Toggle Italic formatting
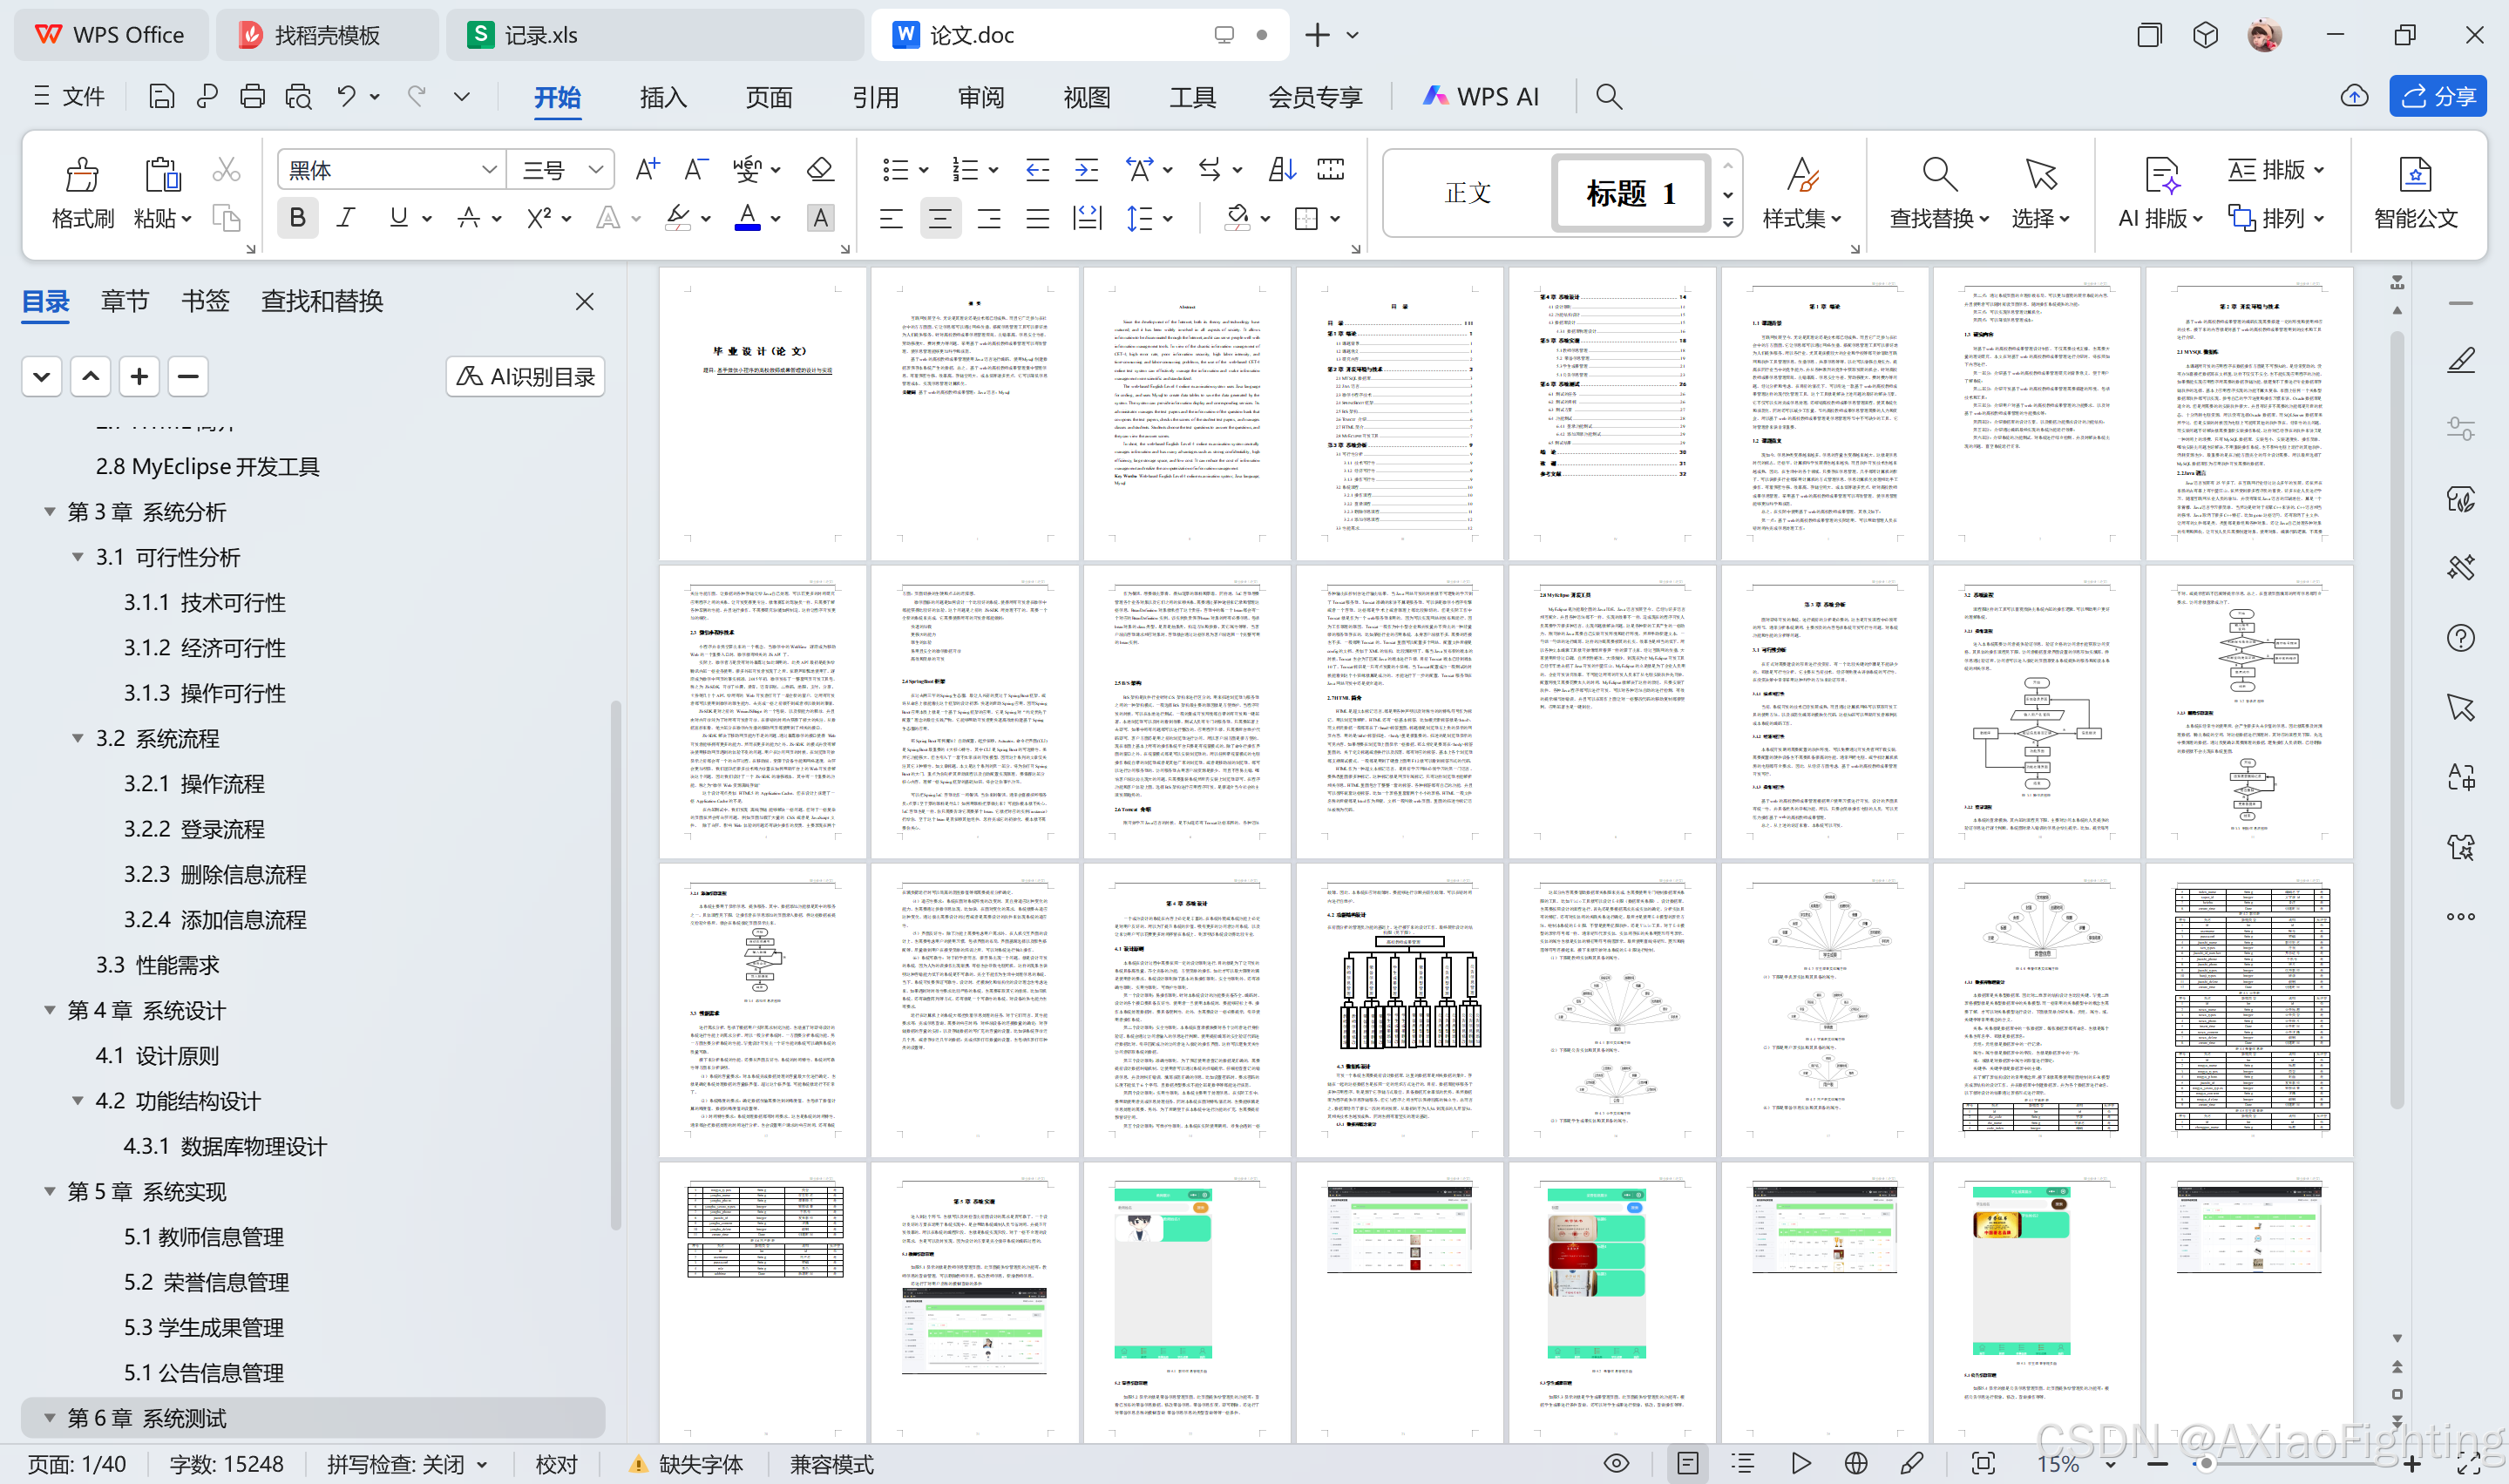 pyautogui.click(x=346, y=218)
